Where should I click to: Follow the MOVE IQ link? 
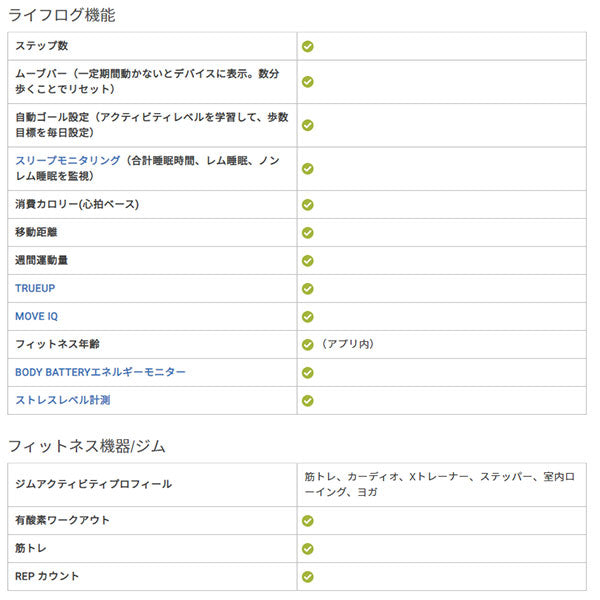(x=37, y=316)
